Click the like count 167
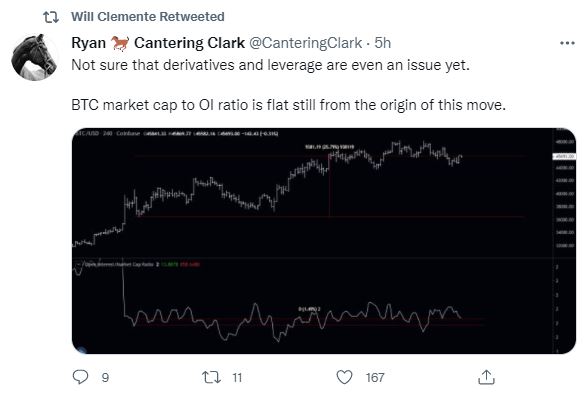The width and height of the screenshot is (588, 407). point(375,377)
